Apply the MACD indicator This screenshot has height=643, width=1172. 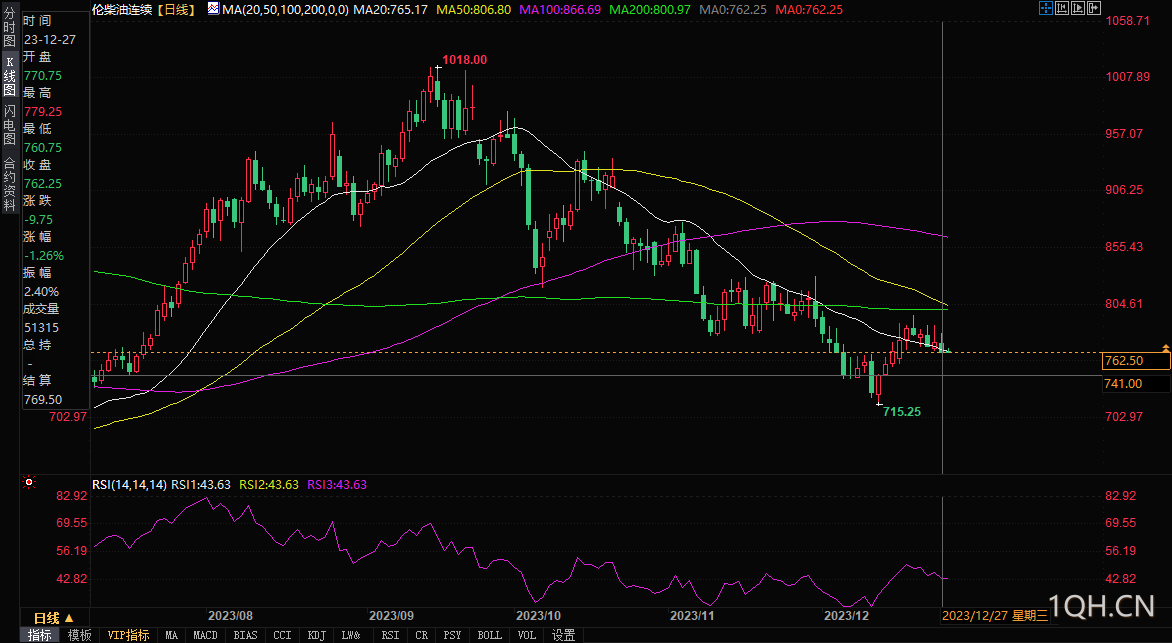[205, 635]
